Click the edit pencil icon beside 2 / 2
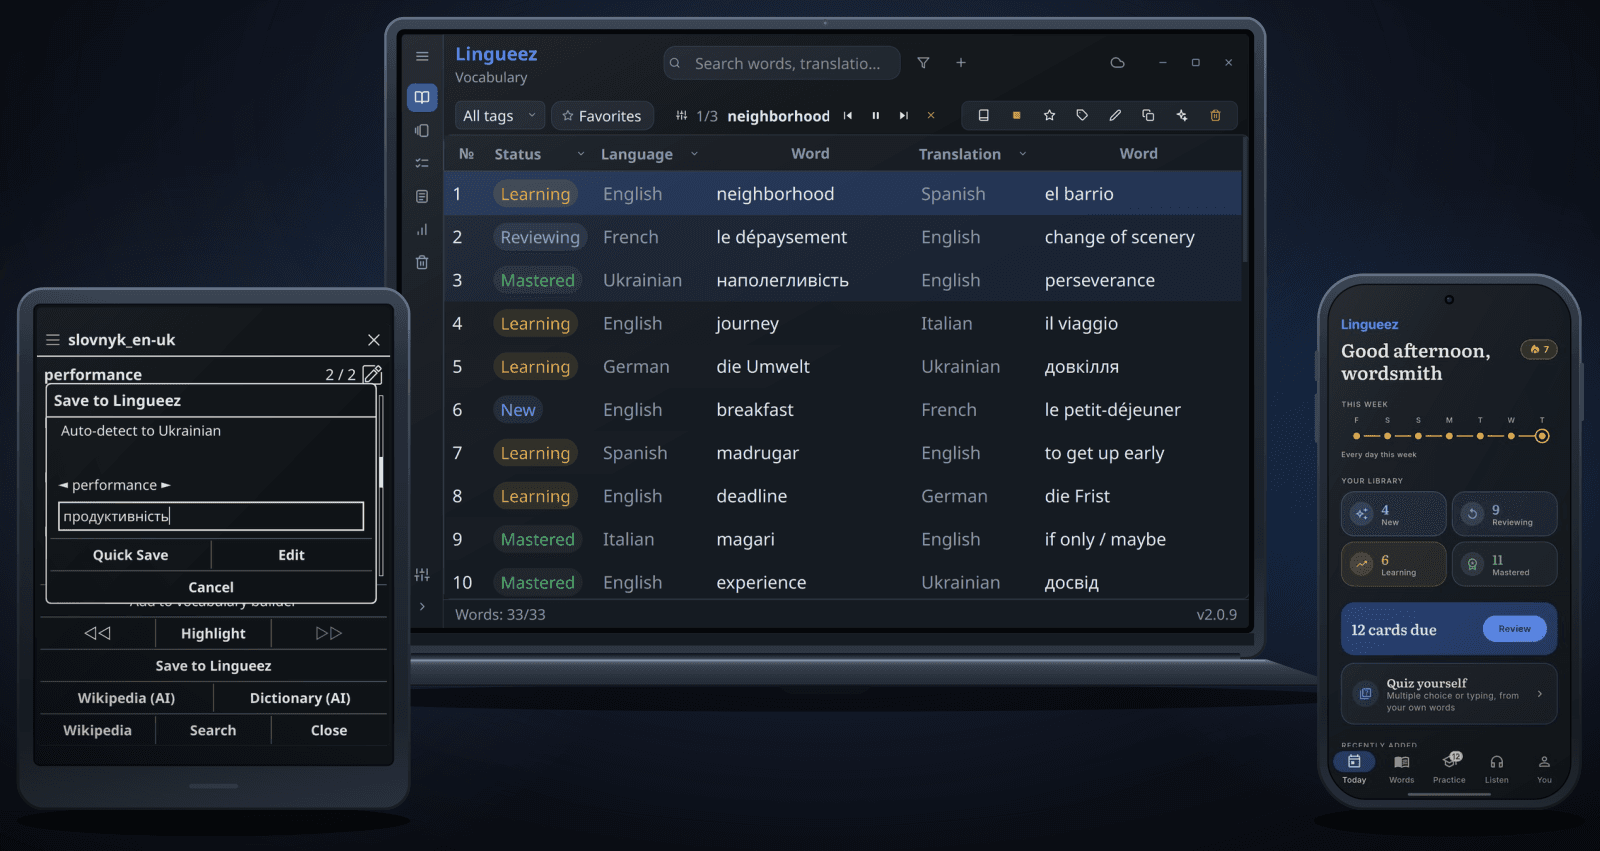 (x=372, y=375)
